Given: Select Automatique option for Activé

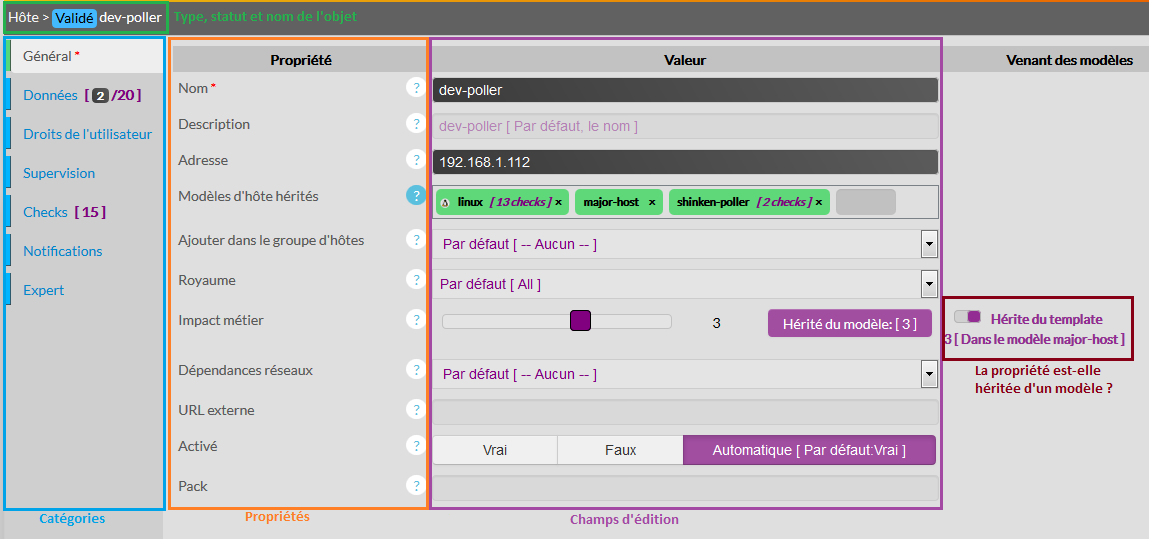Looking at the screenshot, I should [808, 450].
